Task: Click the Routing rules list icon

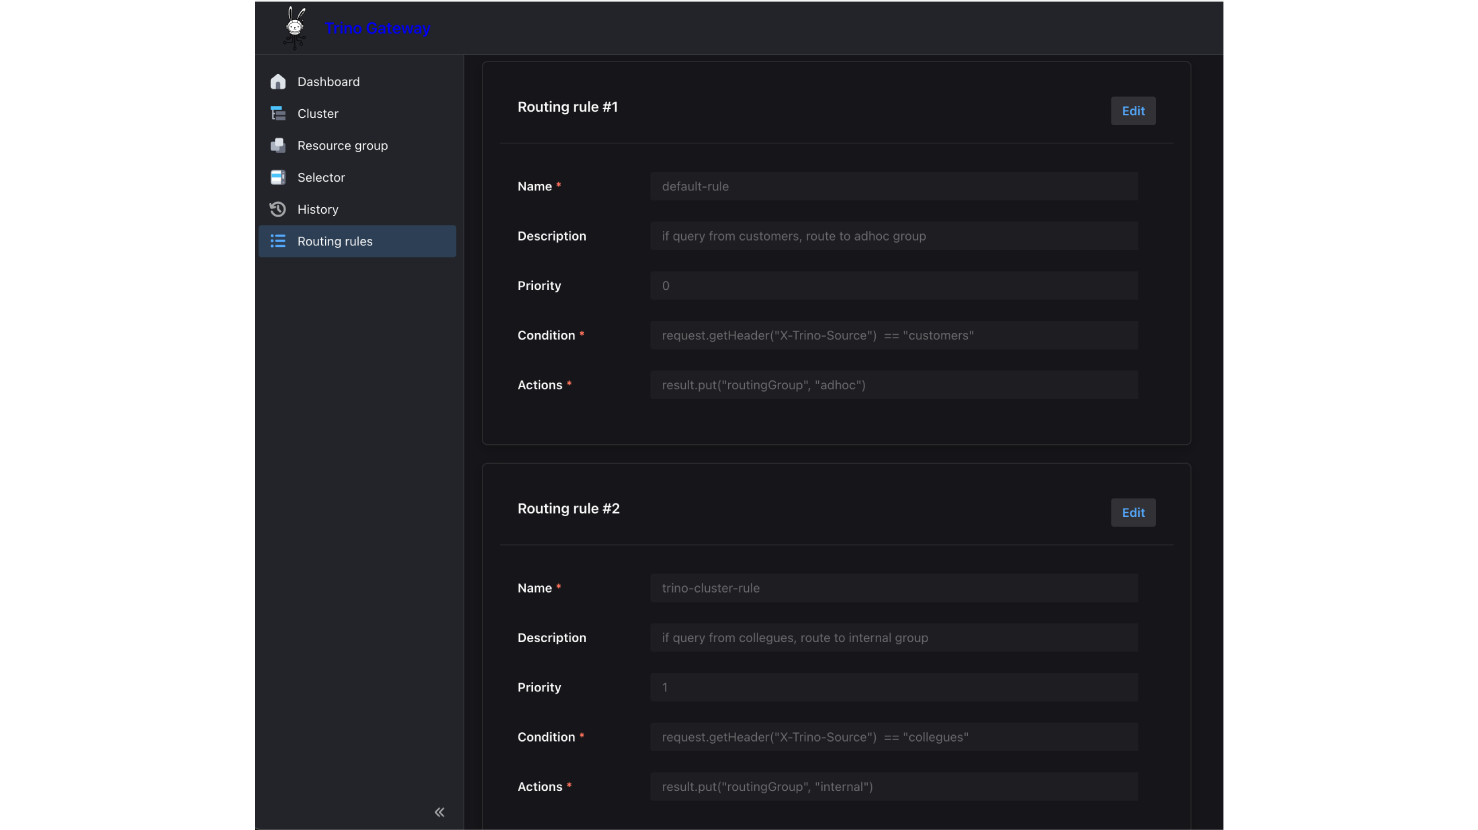Action: pyautogui.click(x=278, y=242)
